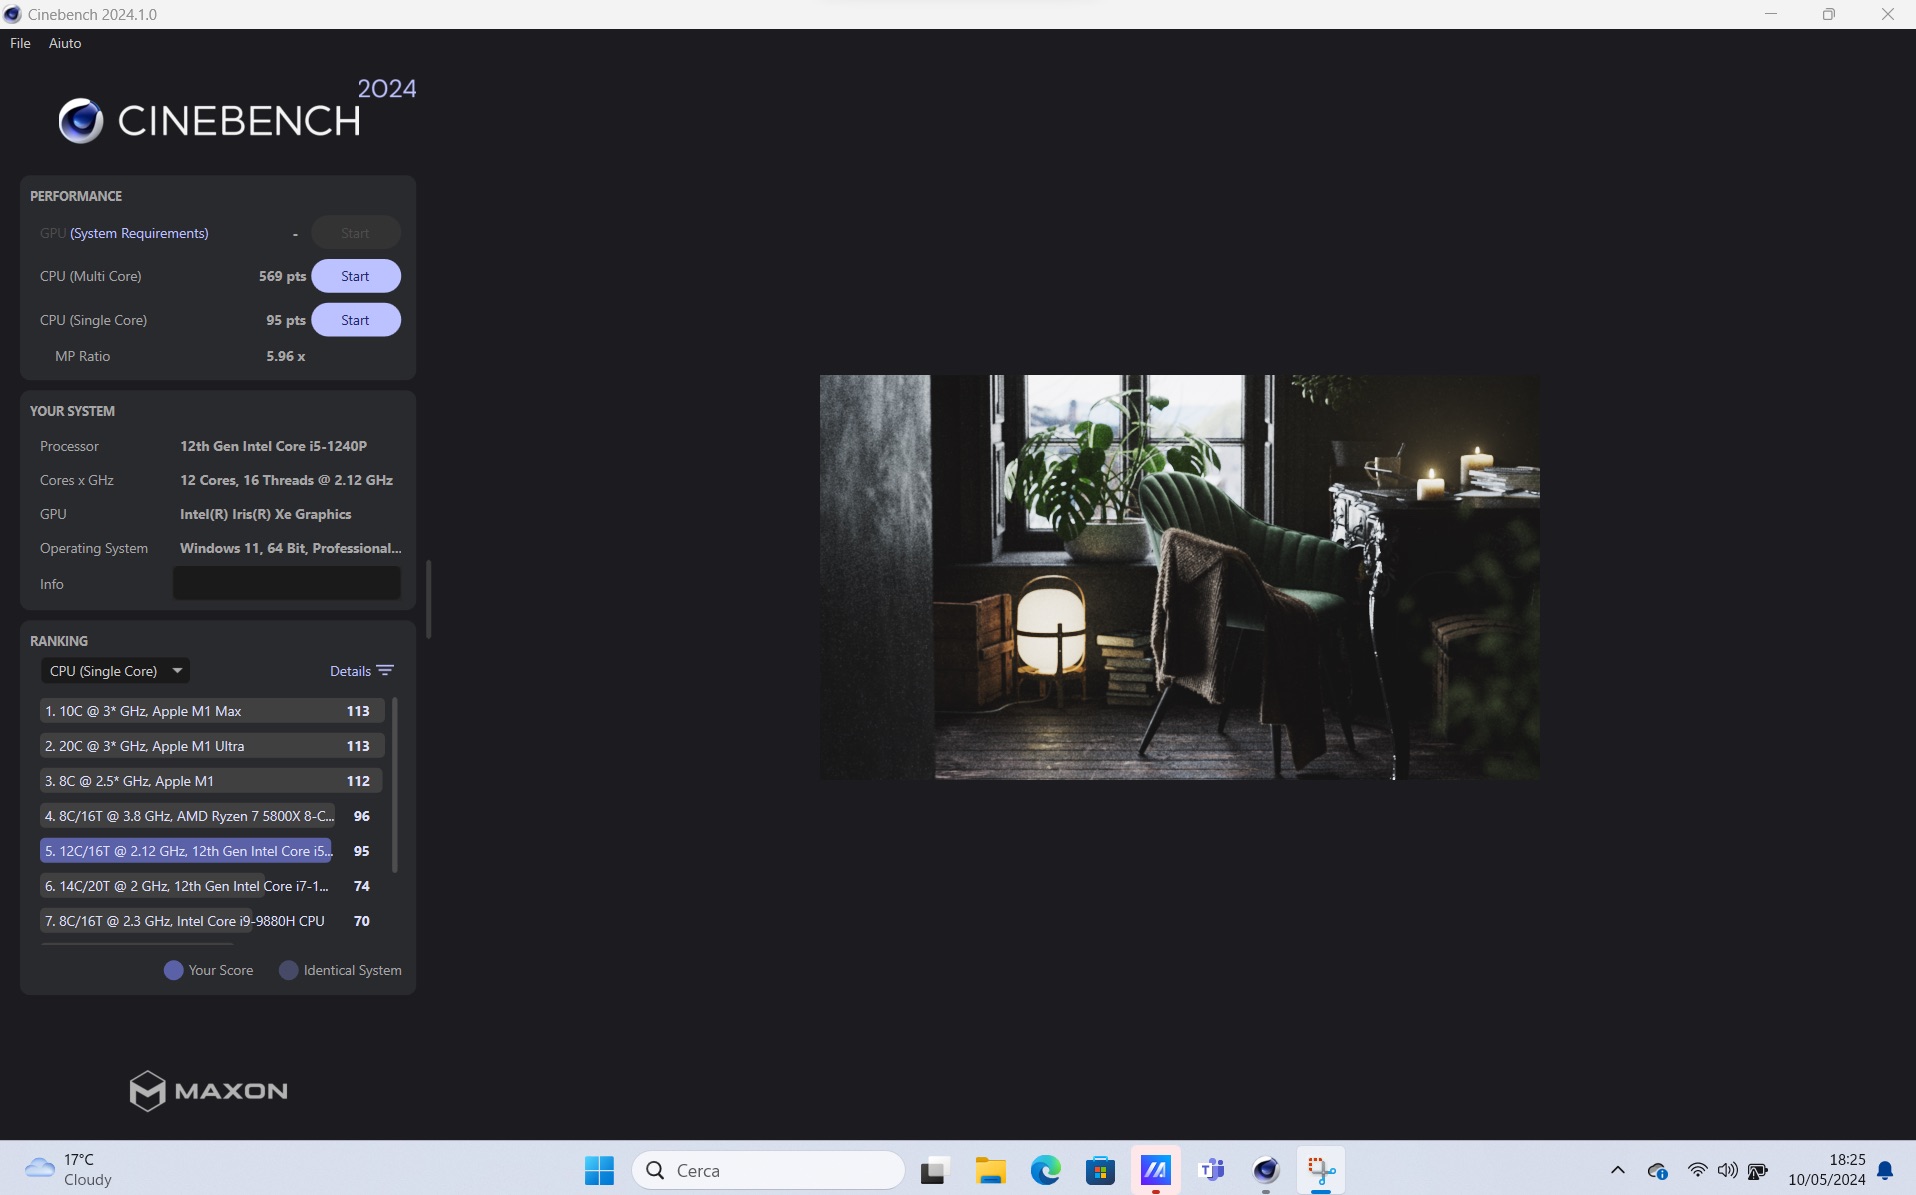Open the notifications bell

[1885, 1170]
